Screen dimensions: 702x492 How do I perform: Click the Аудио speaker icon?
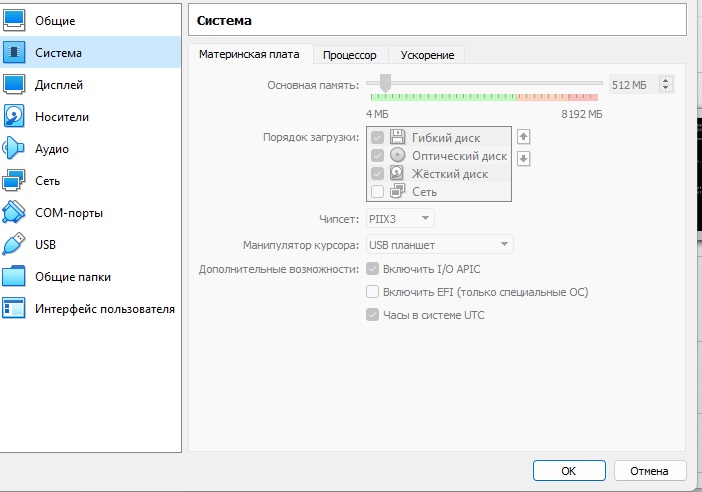(14, 149)
